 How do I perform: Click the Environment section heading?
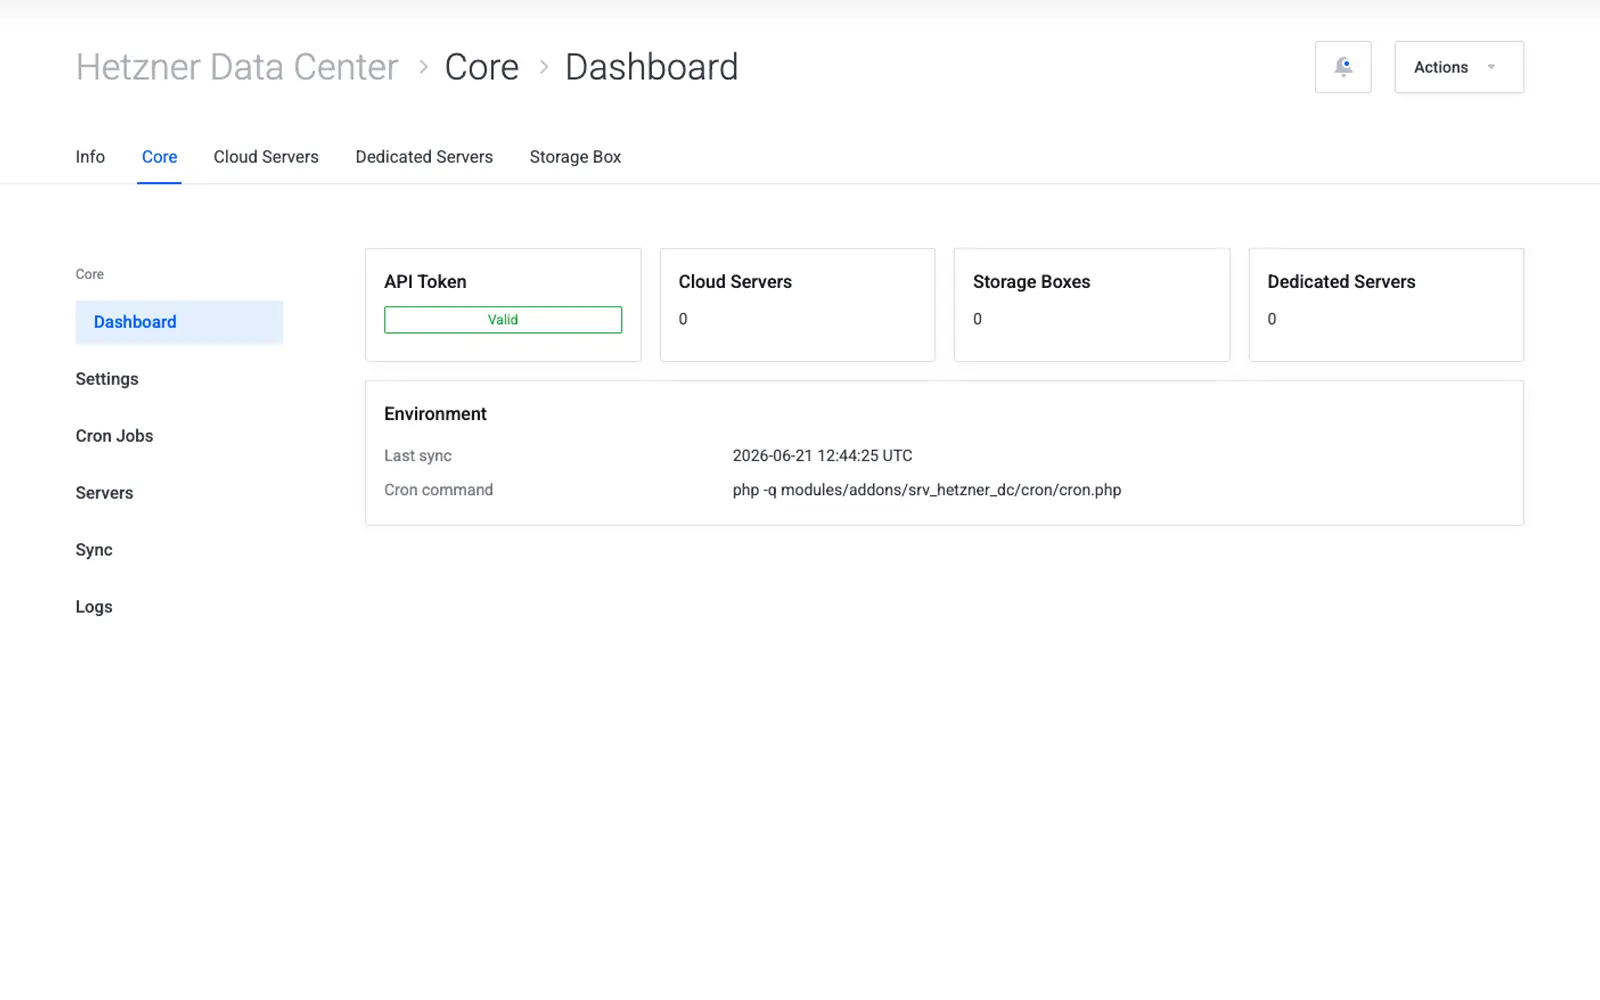435,414
